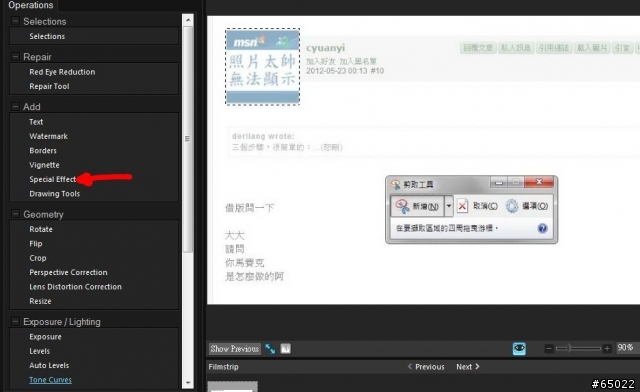Minimize the snipping tool window
The image size is (640, 392).
[x=499, y=182]
